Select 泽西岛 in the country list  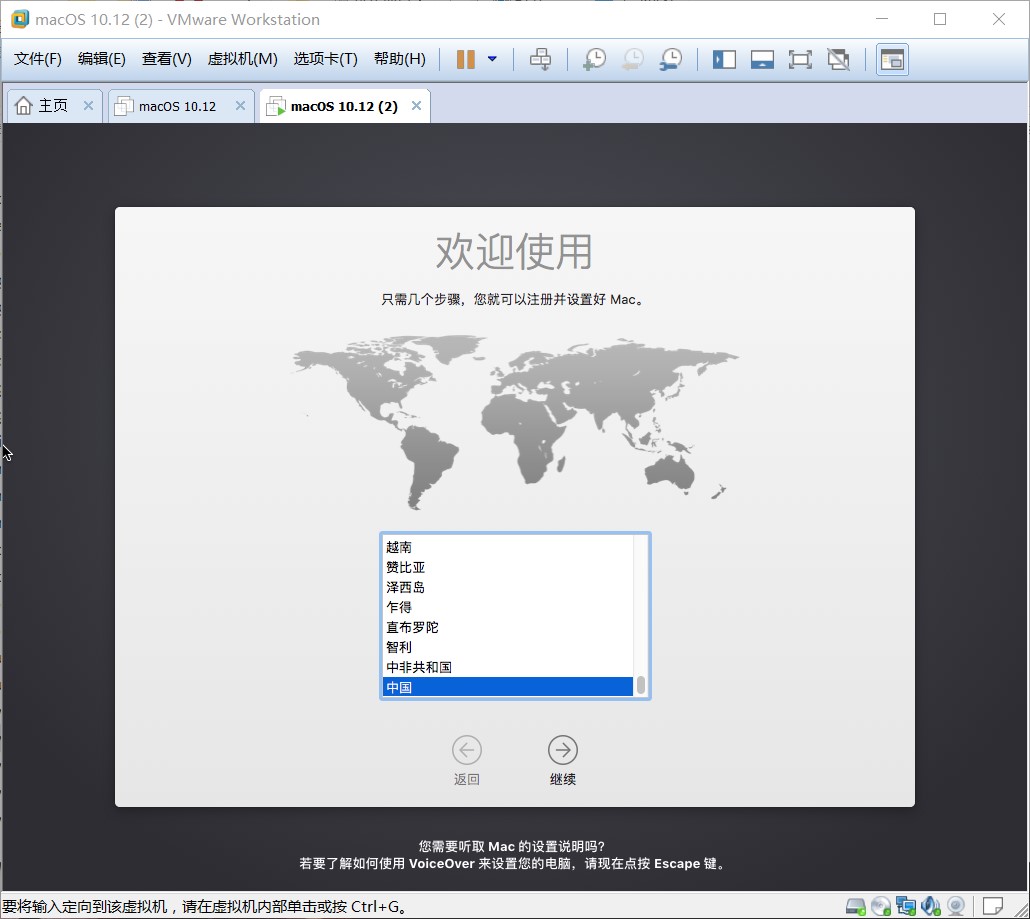(x=508, y=587)
